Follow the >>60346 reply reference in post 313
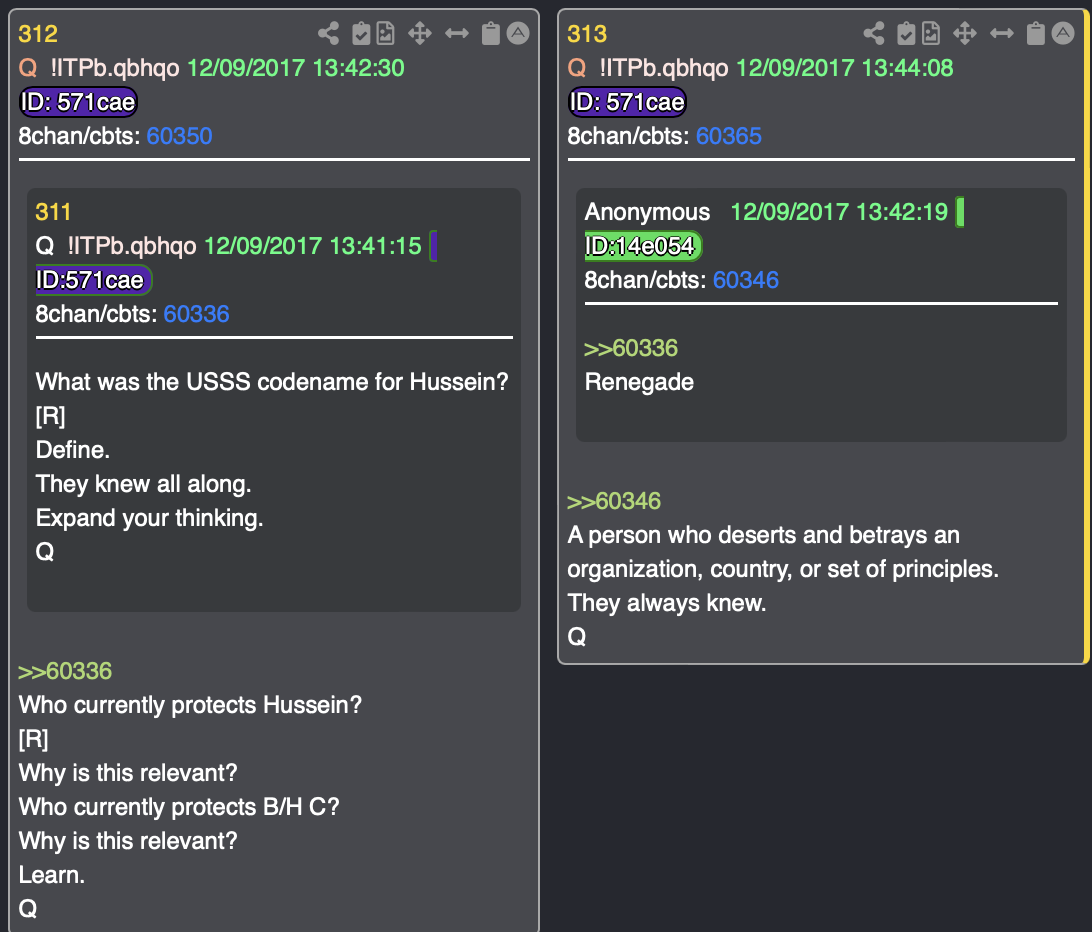This screenshot has height=932, width=1092. [614, 501]
